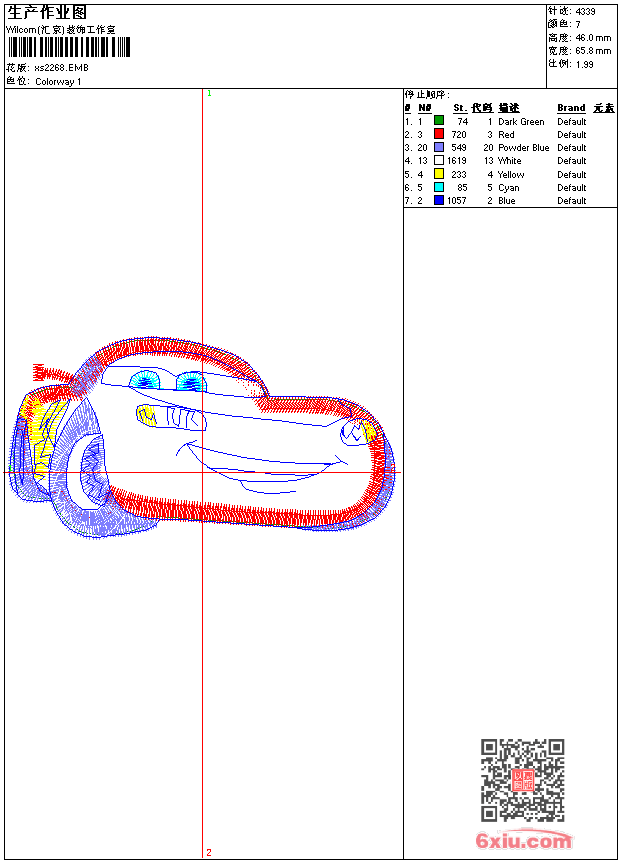This screenshot has width=620, height=860.
Task: Select the White thread color swatch
Action: [x=439, y=160]
